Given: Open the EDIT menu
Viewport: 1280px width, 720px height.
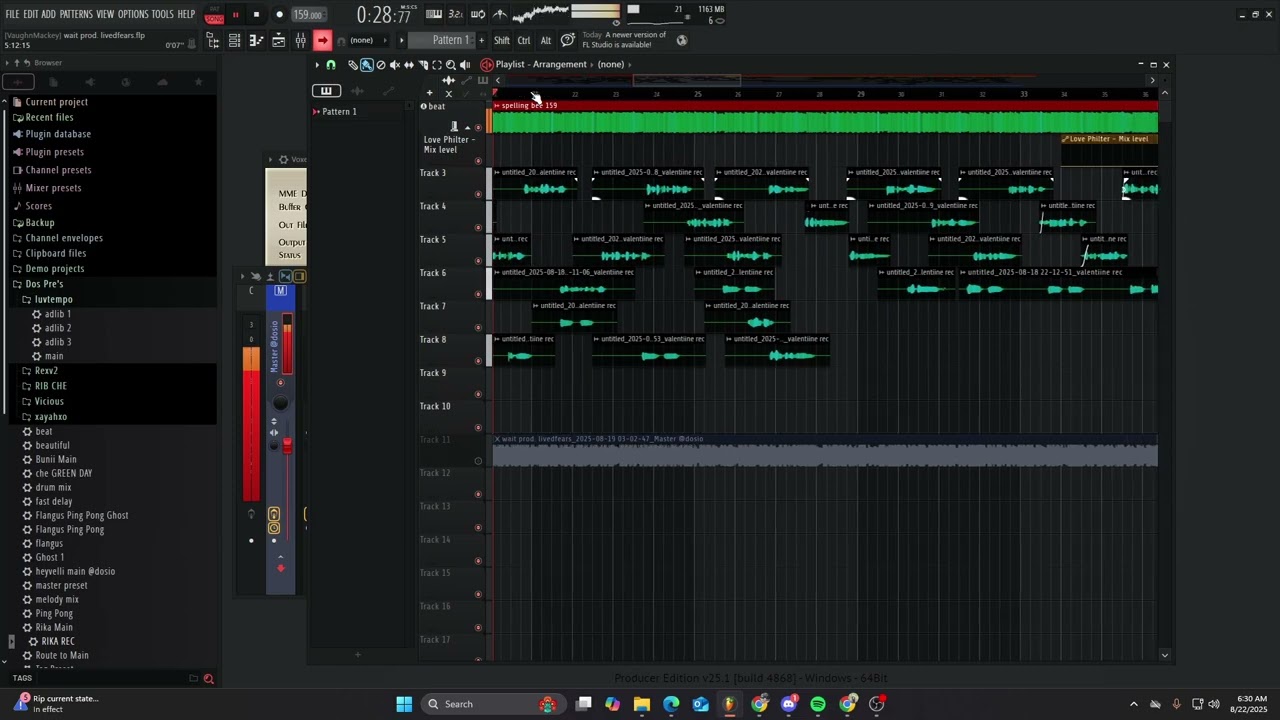Looking at the screenshot, I should tap(31, 14).
